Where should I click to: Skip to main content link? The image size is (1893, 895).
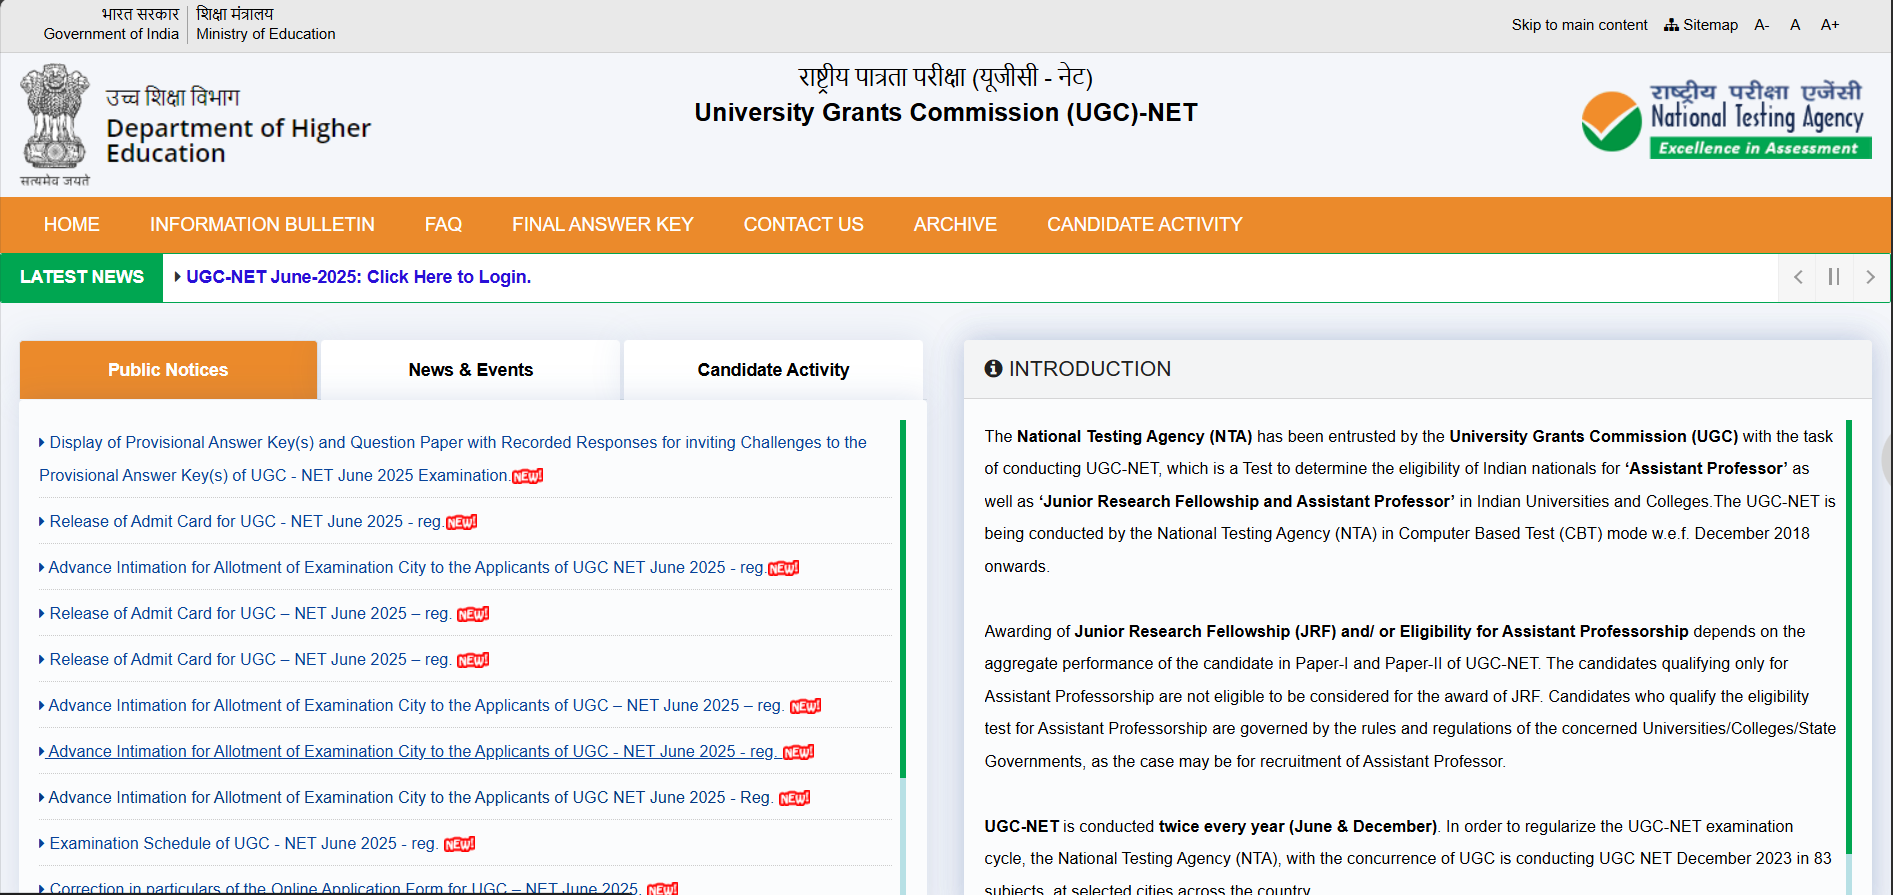tap(1579, 25)
